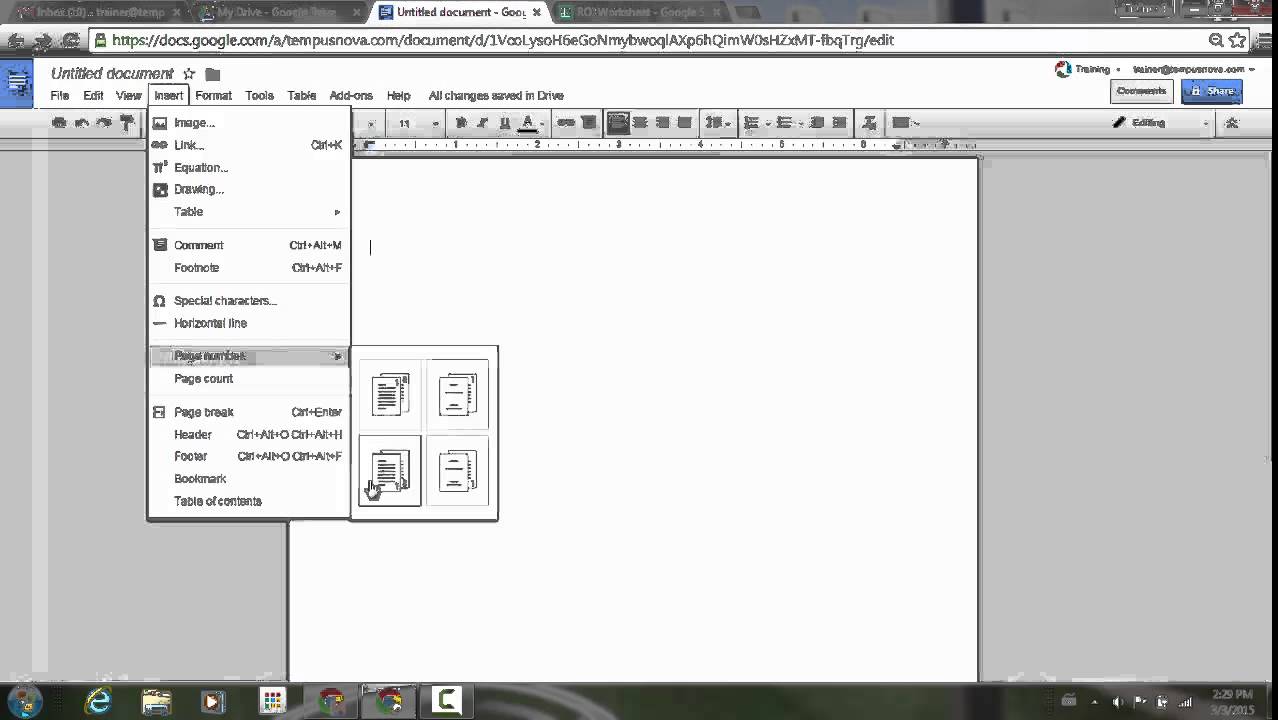Viewport: 1278px width, 720px height.
Task: Open the input tools dropdown in the toolbar
Action: pos(905,123)
